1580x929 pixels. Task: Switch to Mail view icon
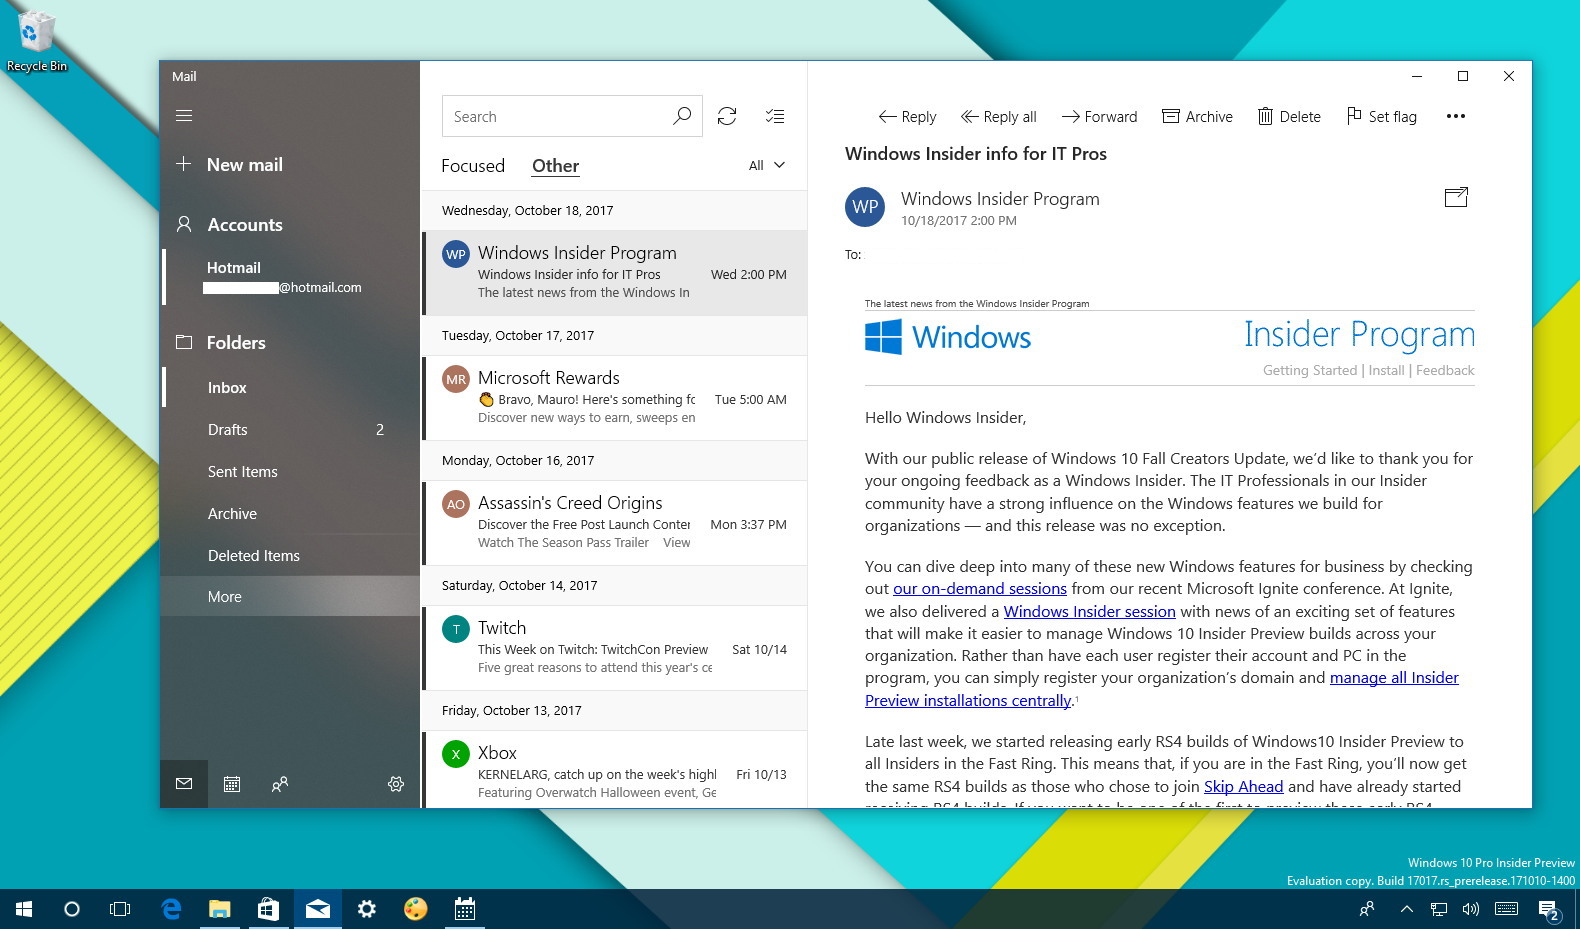pyautogui.click(x=184, y=784)
